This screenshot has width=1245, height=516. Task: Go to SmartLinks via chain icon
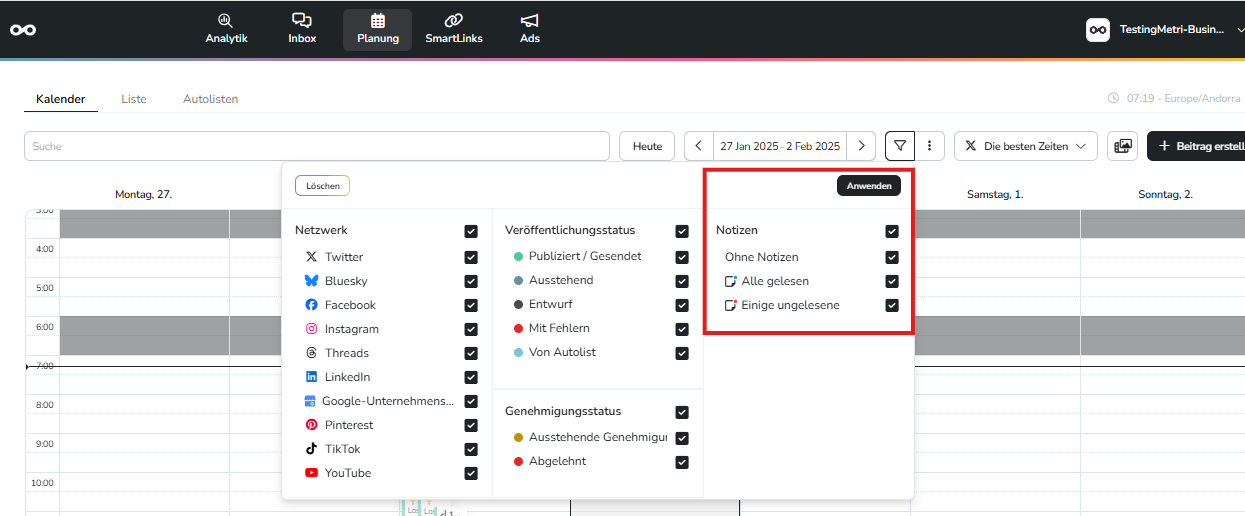(453, 21)
